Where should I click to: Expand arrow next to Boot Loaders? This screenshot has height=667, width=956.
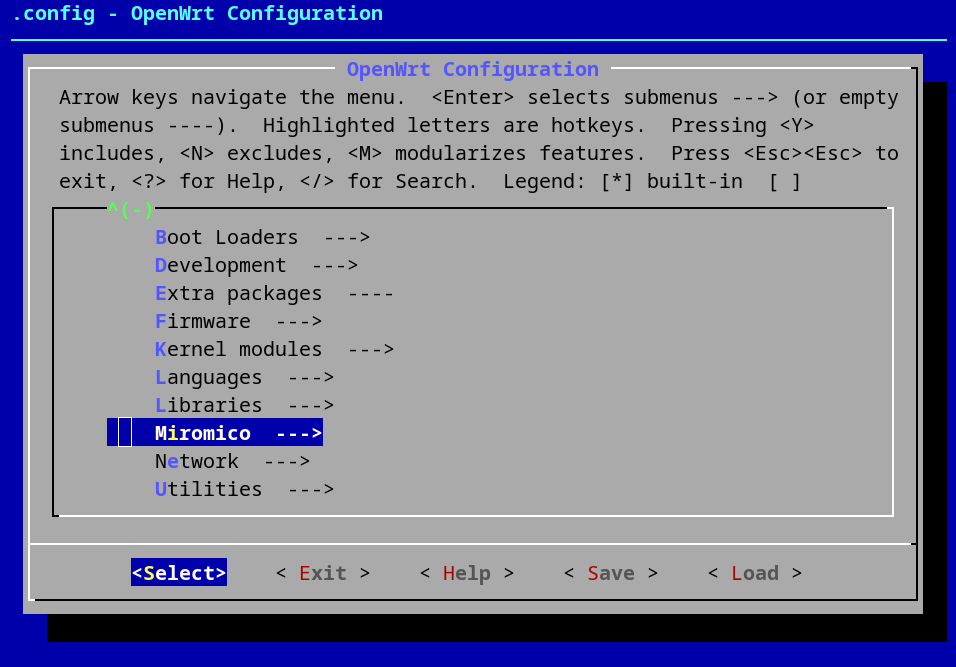click(347, 237)
